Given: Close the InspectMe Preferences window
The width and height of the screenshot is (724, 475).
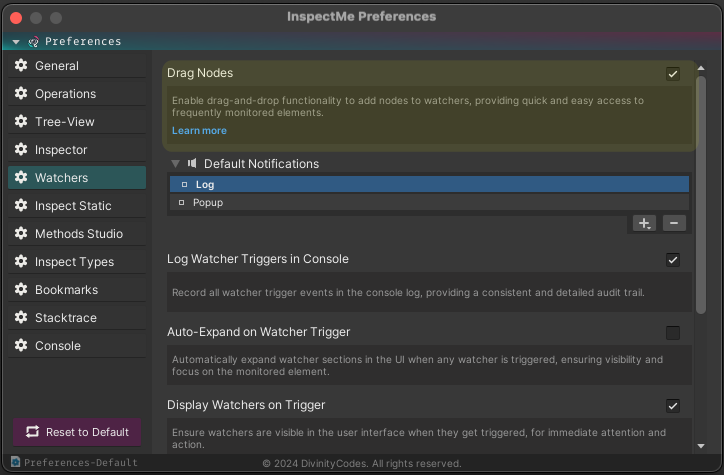Looking at the screenshot, I should tap(16, 18).
